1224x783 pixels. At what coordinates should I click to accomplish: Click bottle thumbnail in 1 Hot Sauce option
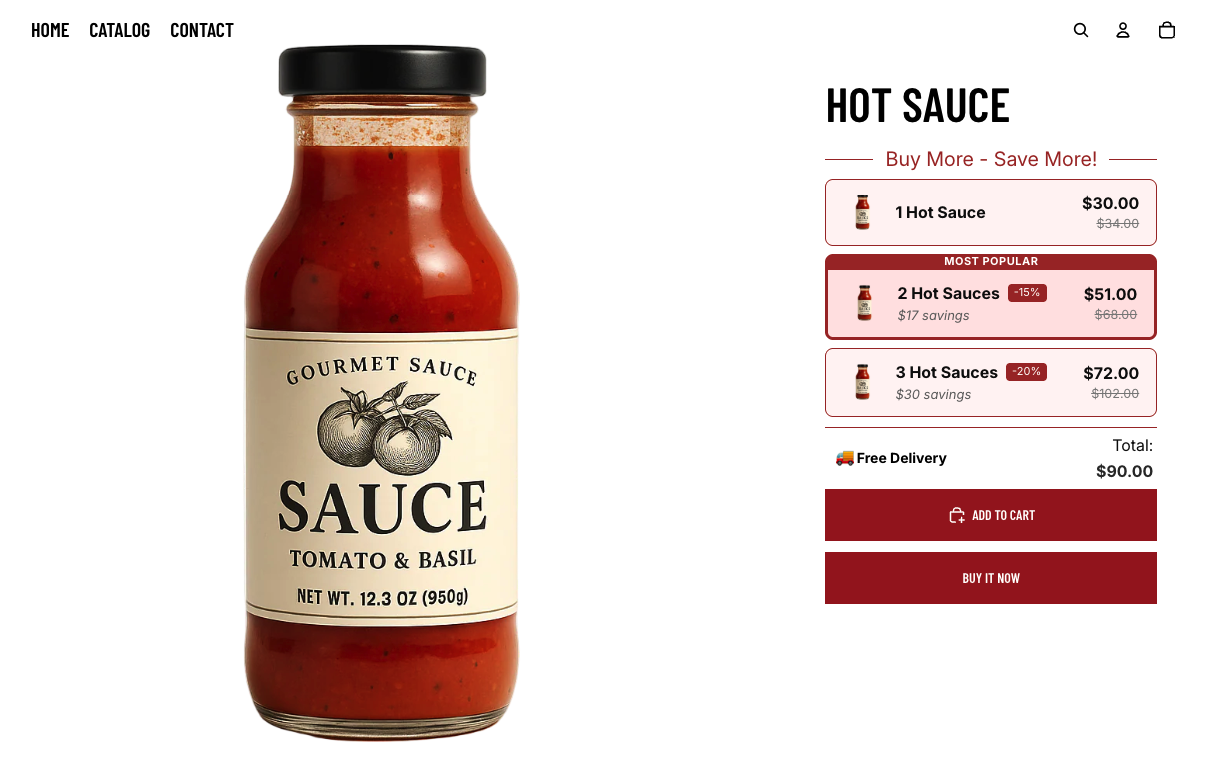pos(862,212)
